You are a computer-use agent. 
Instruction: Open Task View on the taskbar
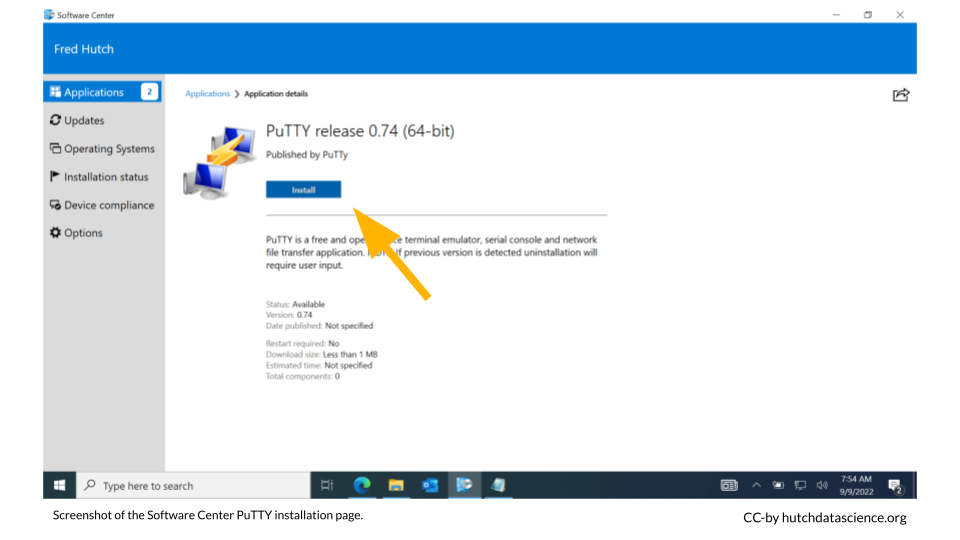point(327,486)
